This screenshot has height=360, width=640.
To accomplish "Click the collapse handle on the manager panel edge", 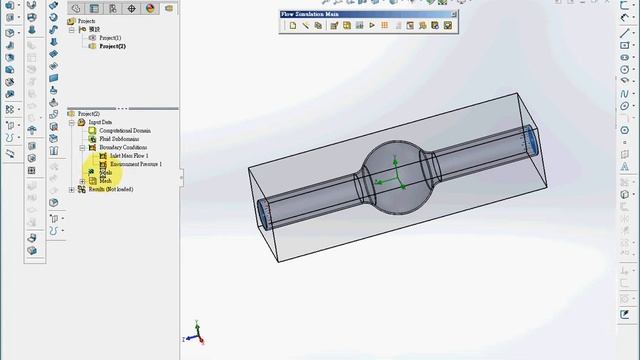I will [x=181, y=178].
